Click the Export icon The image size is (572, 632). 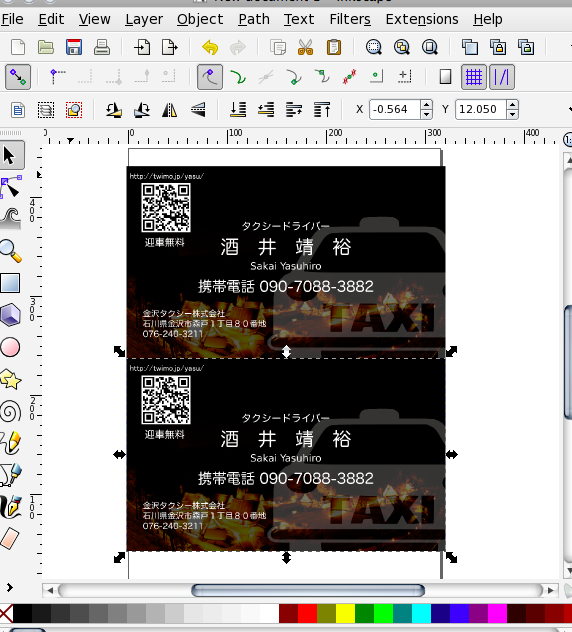point(170,47)
